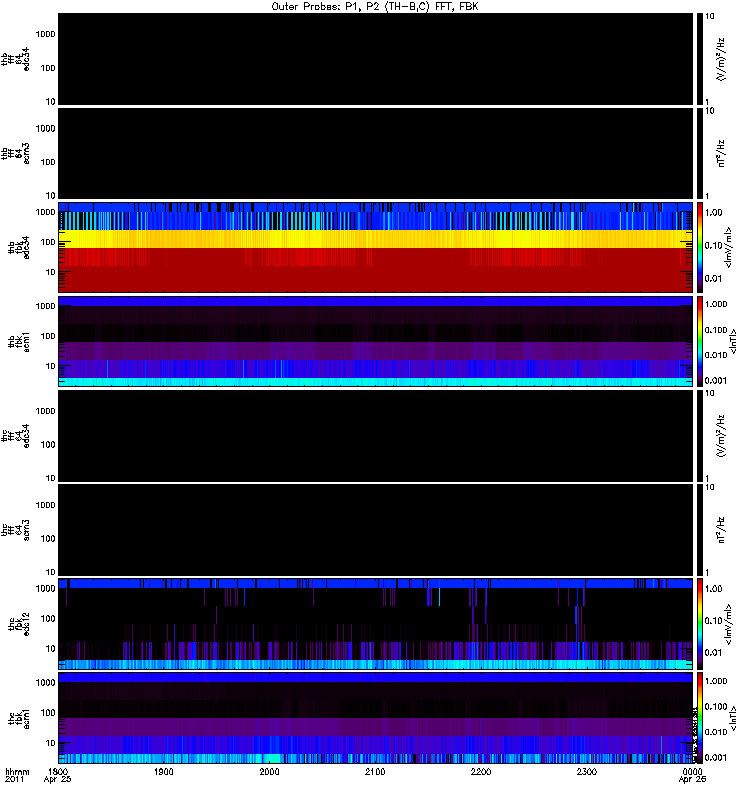Click the color bar beside thc fbk scm1 panel

700,718
